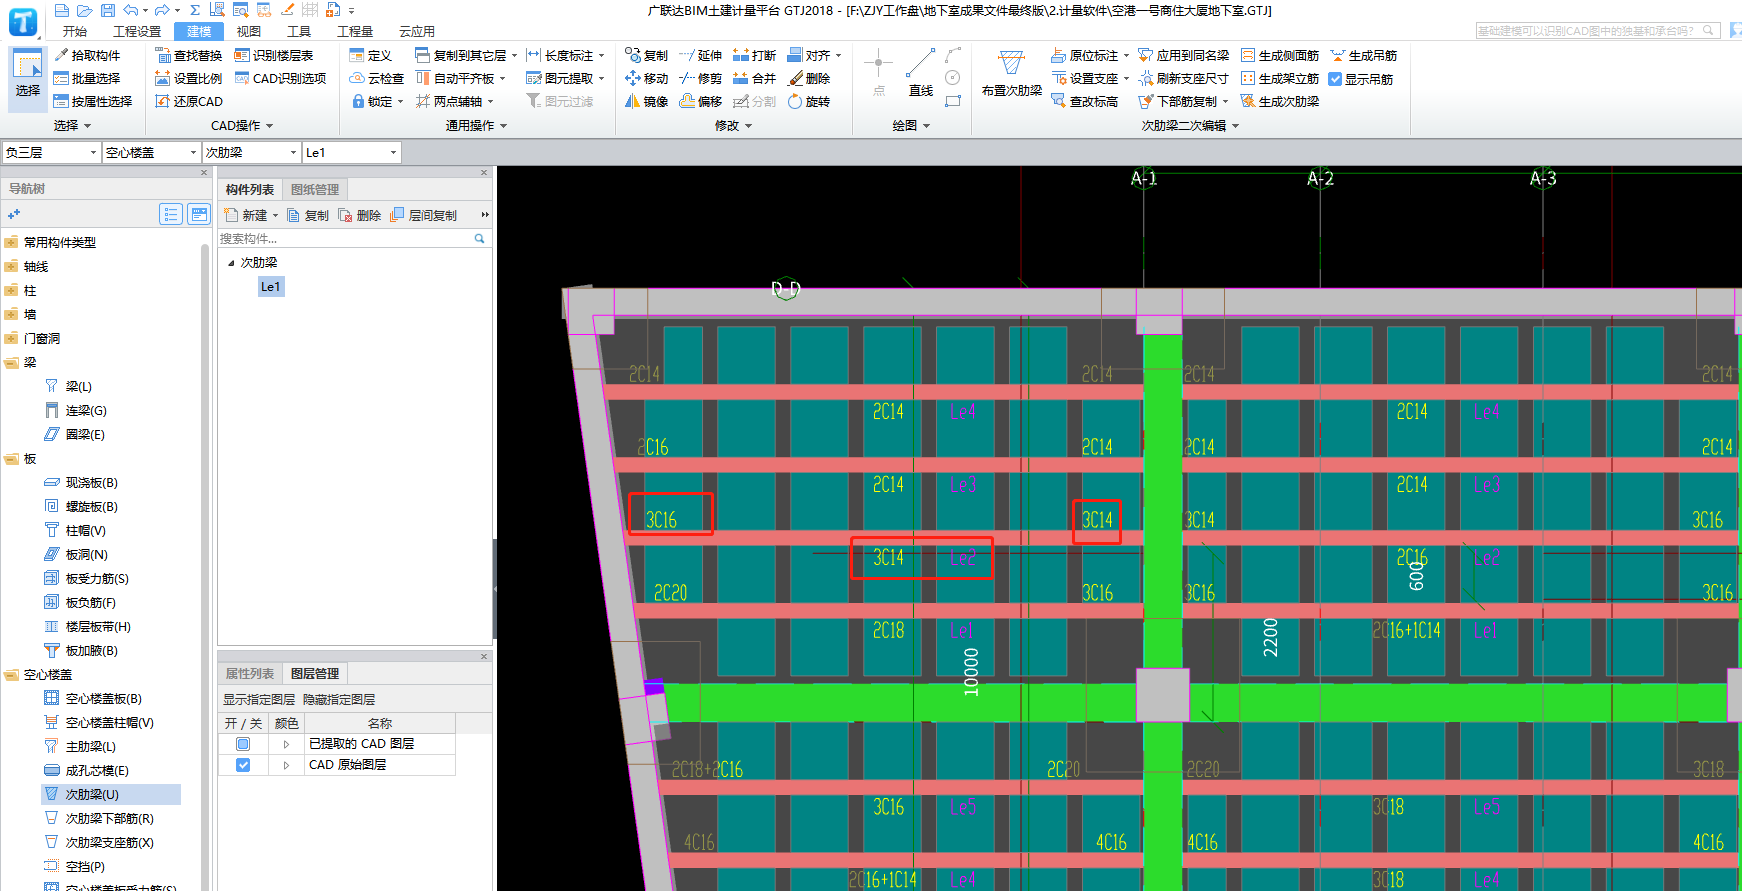Open CAD识别选项 settings
The image size is (1742, 891).
280,78
